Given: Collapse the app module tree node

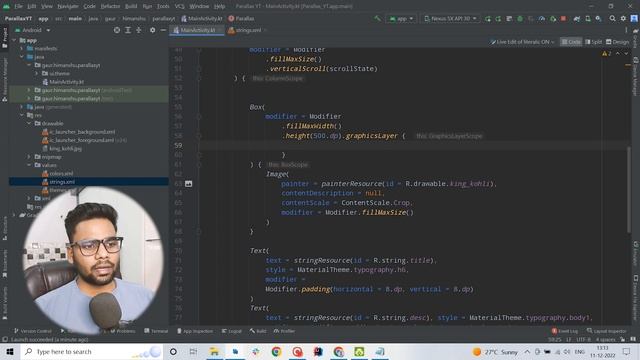Looking at the screenshot, I should coord(15,40).
